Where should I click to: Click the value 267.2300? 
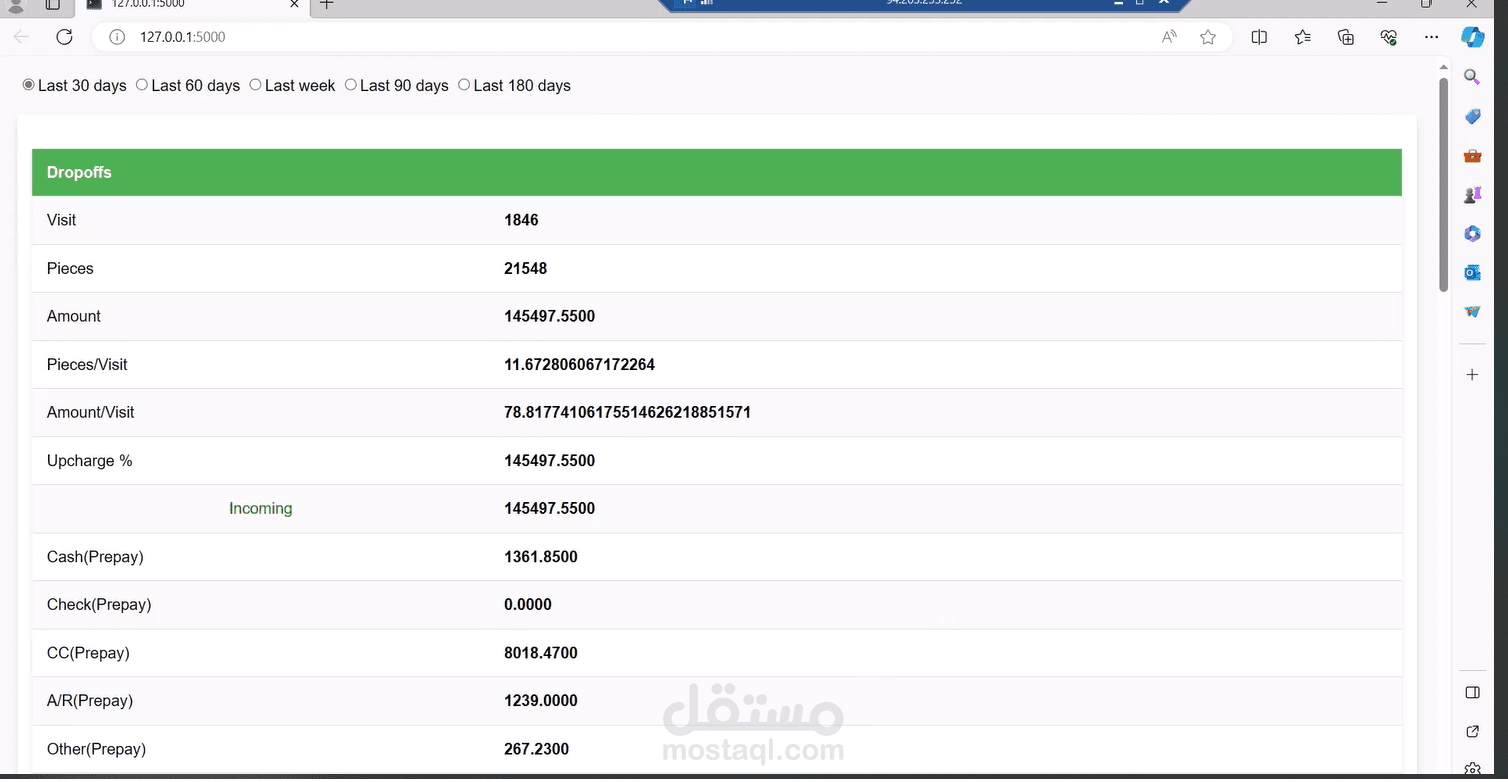536,749
